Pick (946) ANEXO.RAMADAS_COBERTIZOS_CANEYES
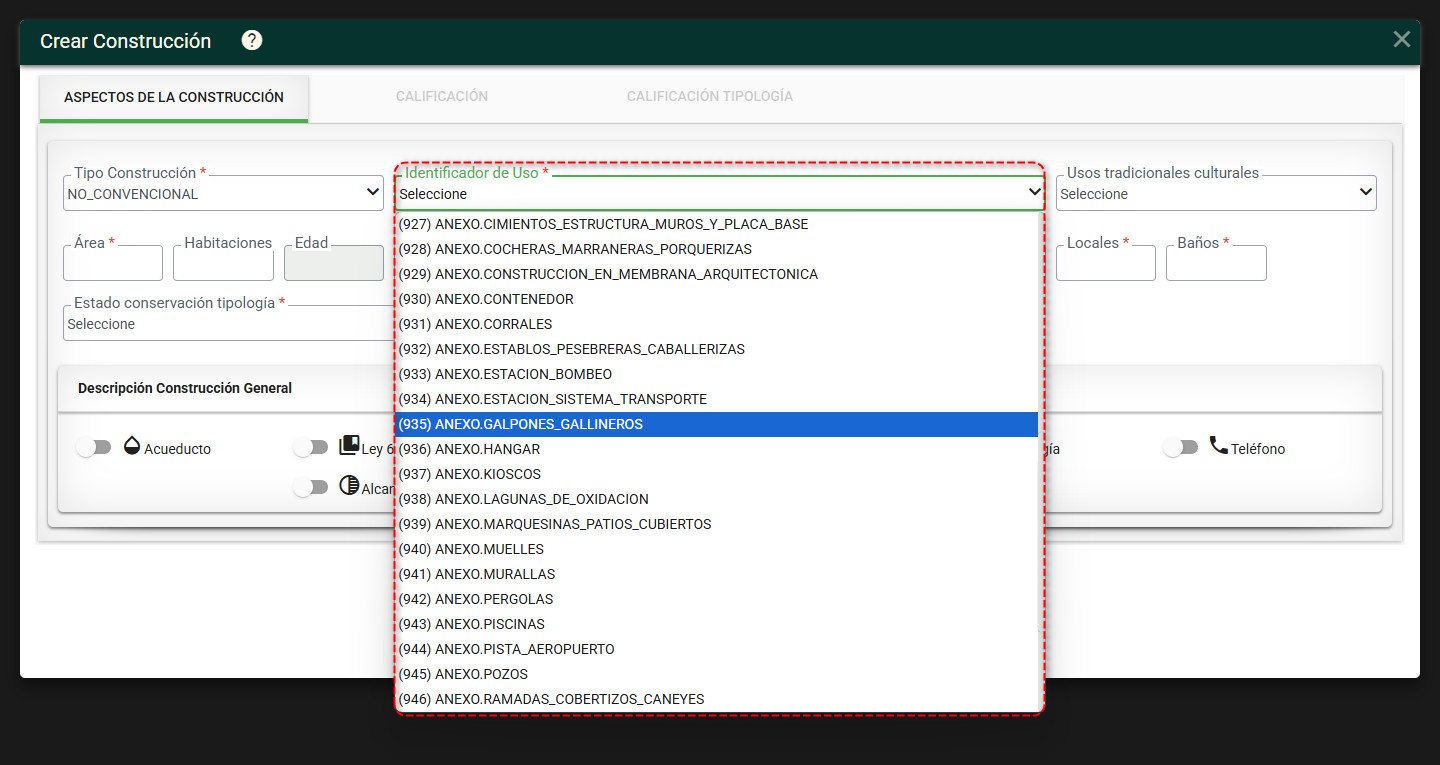This screenshot has height=765, width=1440. (717, 699)
